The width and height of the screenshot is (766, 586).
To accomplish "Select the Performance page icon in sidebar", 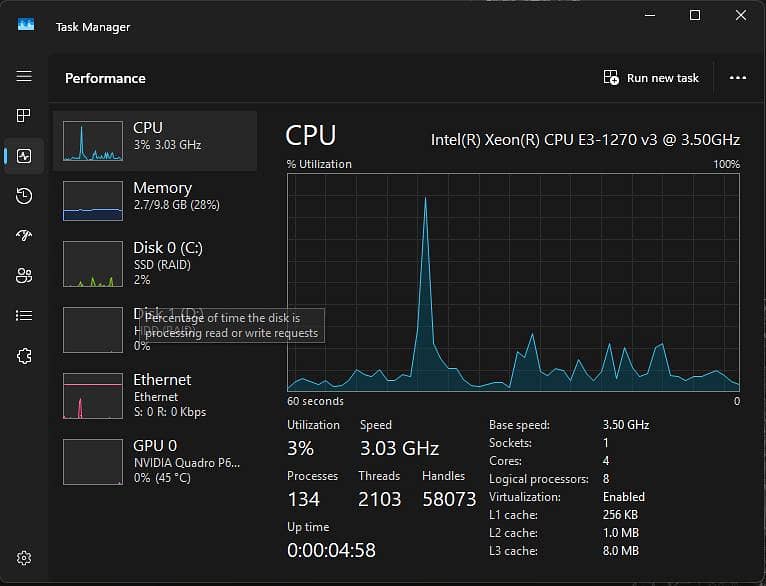I will coord(24,156).
